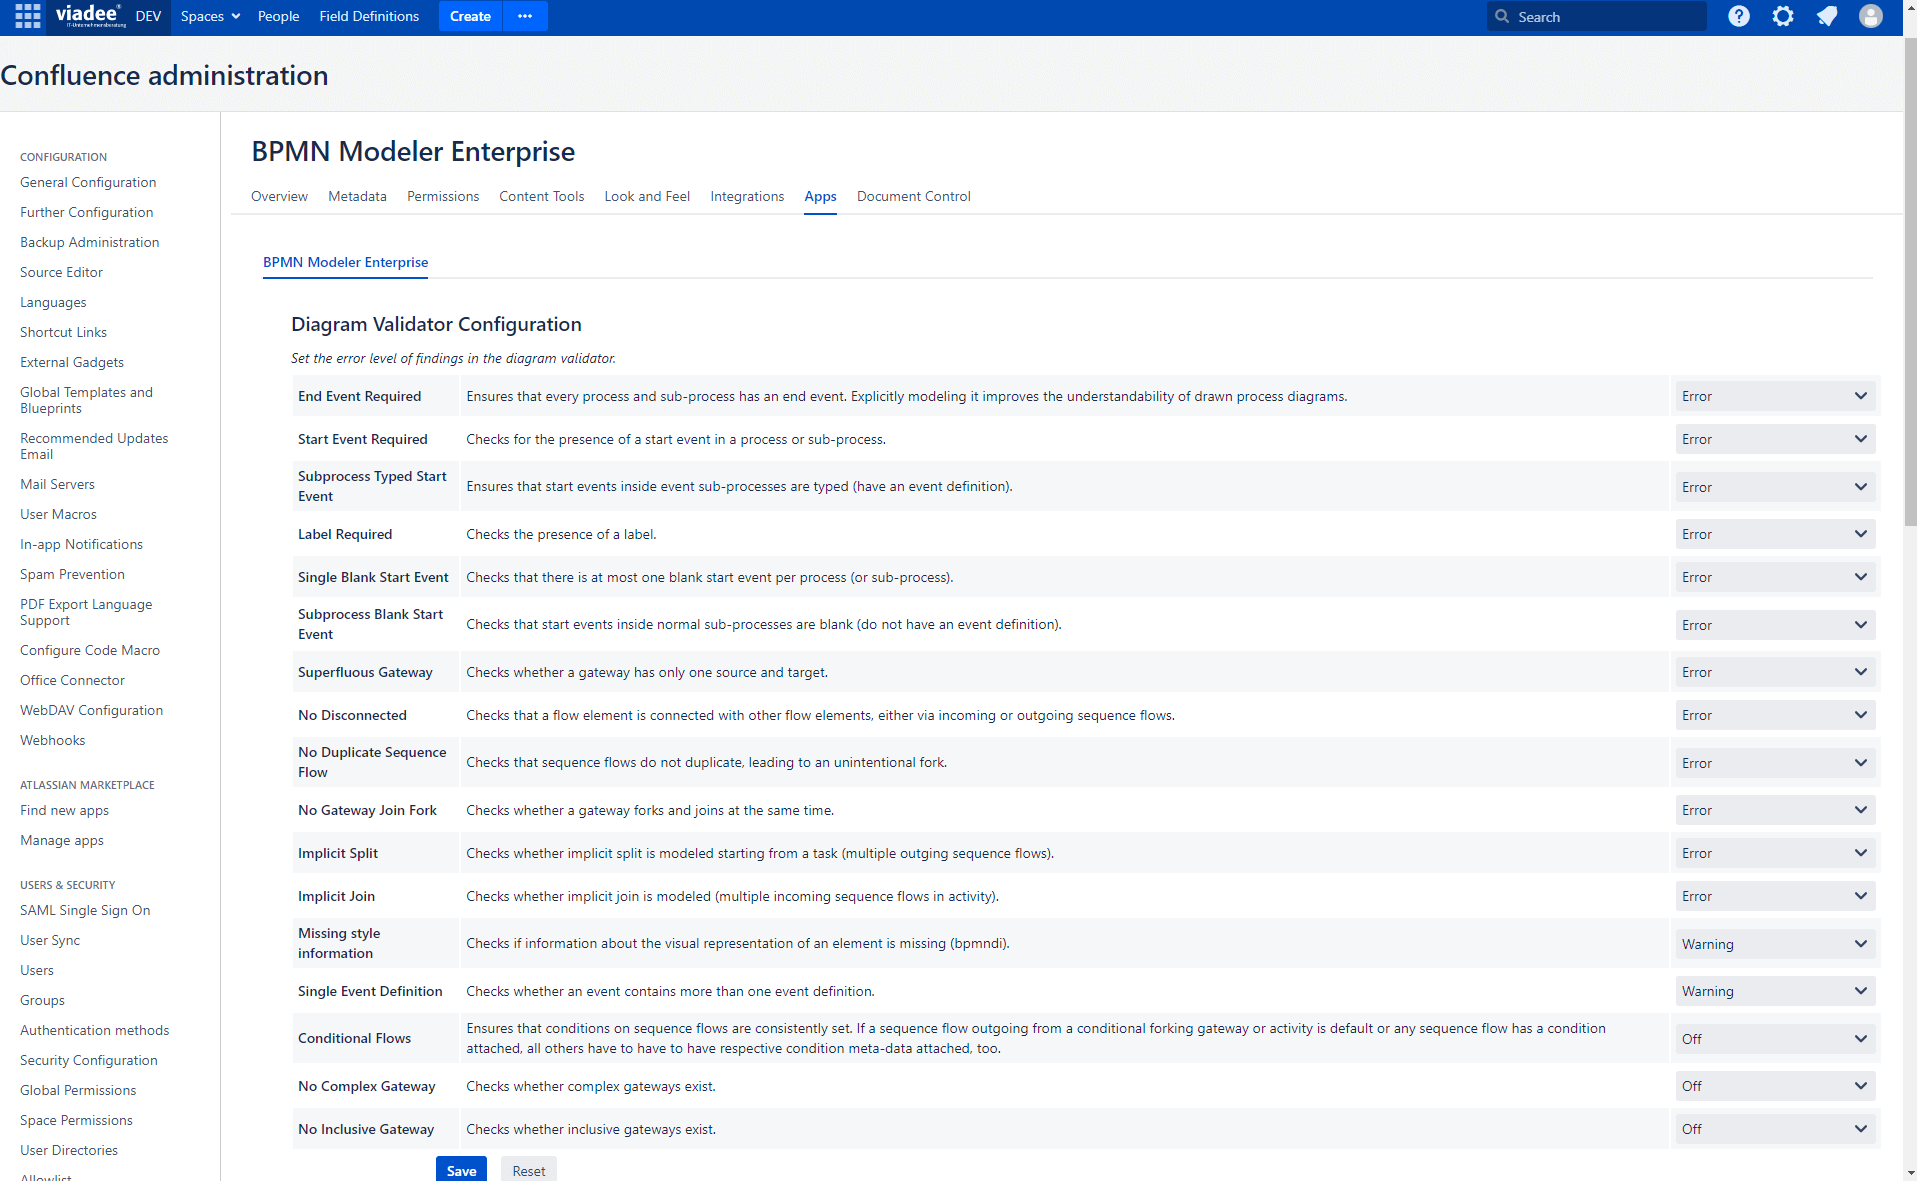Click the Create button
1917x1181 pixels.
[470, 16]
